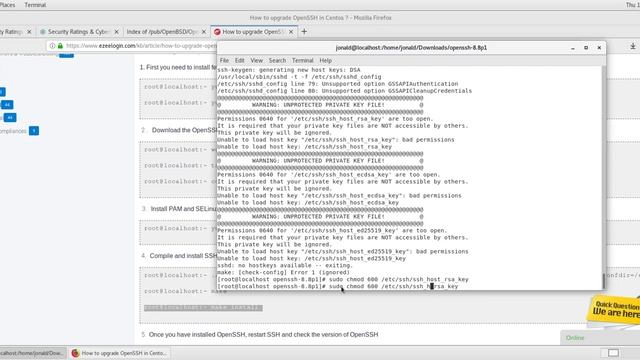
Task: Close the terminal window
Action: (x=599, y=48)
